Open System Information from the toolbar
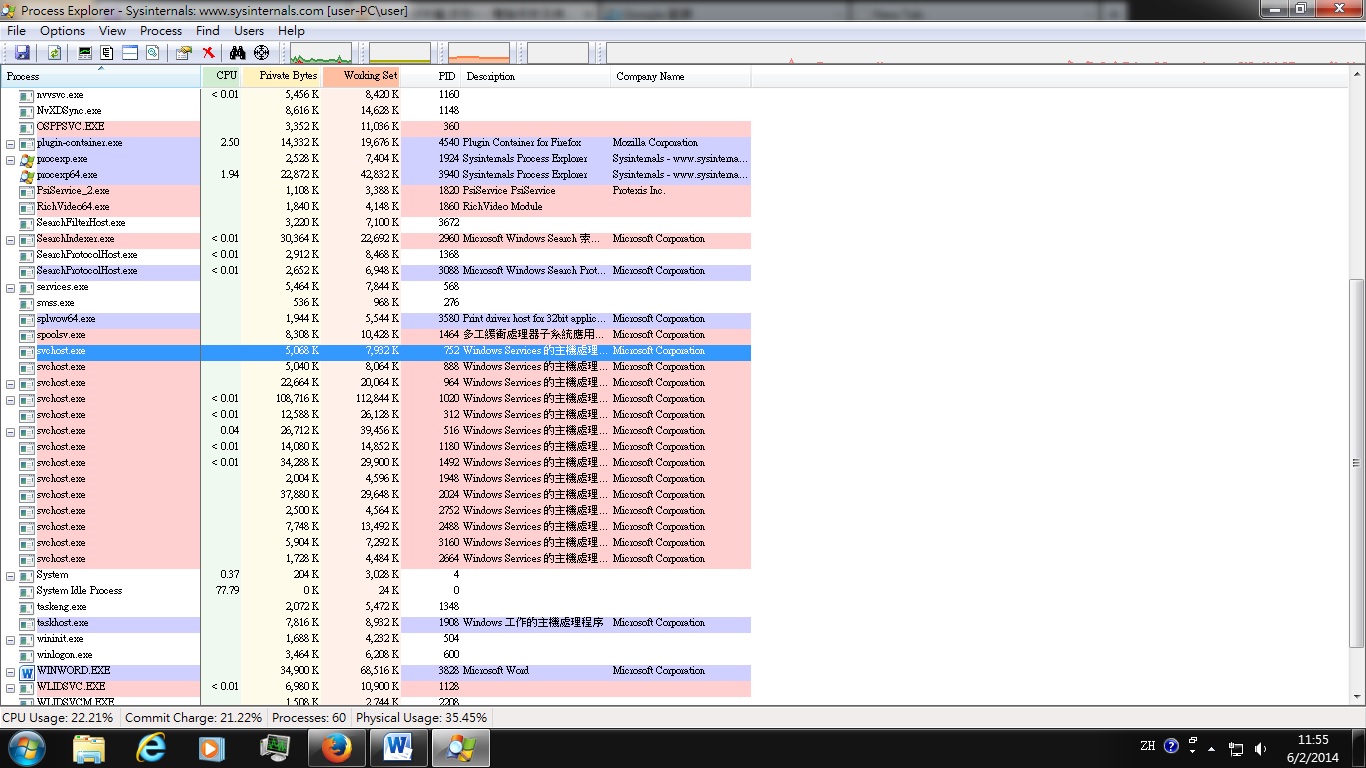 point(85,53)
